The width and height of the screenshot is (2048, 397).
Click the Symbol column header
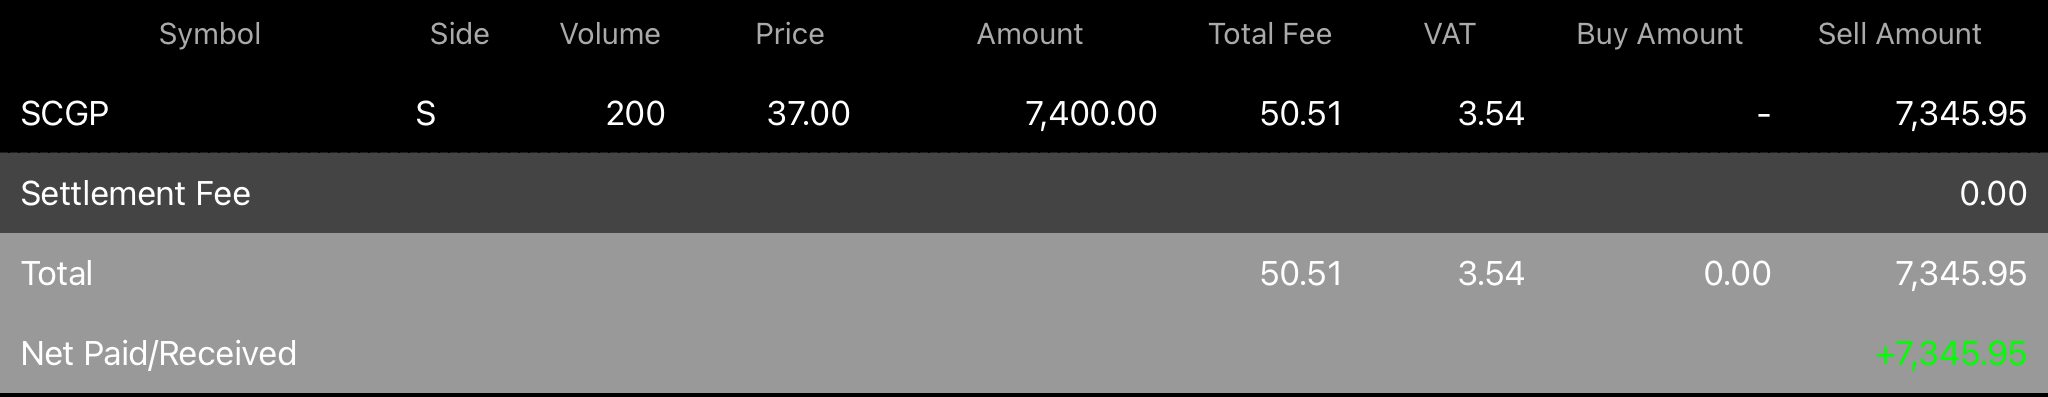[x=210, y=35]
